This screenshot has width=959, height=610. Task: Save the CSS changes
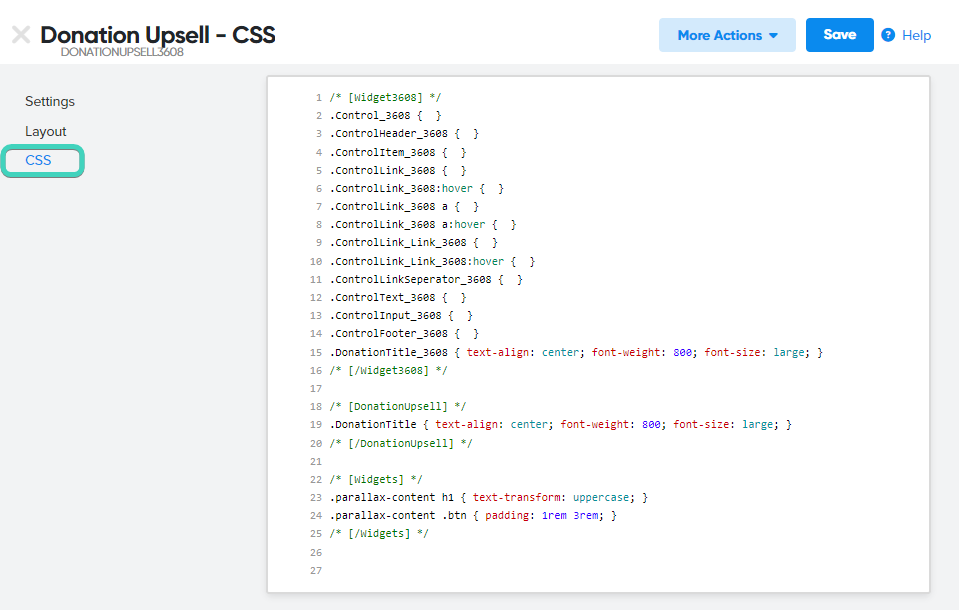pyautogui.click(x=839, y=35)
